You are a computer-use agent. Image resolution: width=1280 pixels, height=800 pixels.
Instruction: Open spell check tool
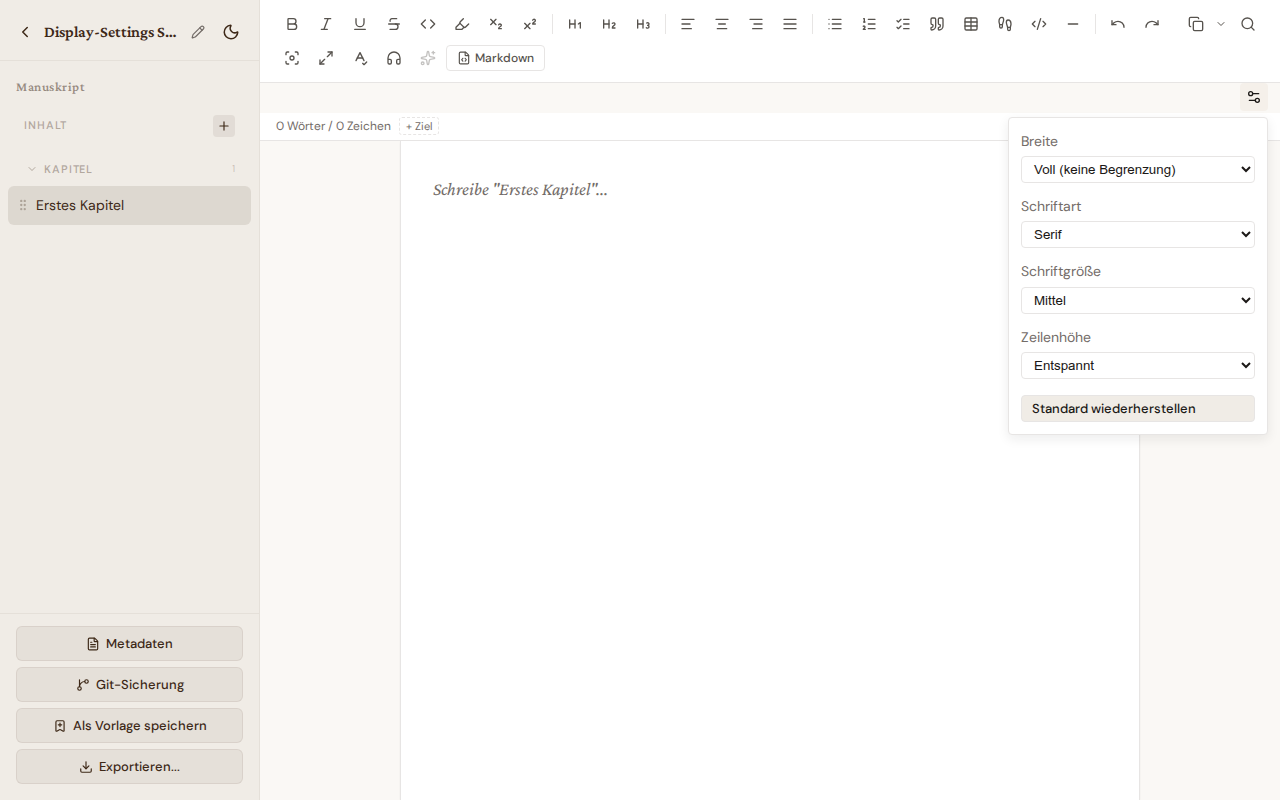click(x=360, y=58)
